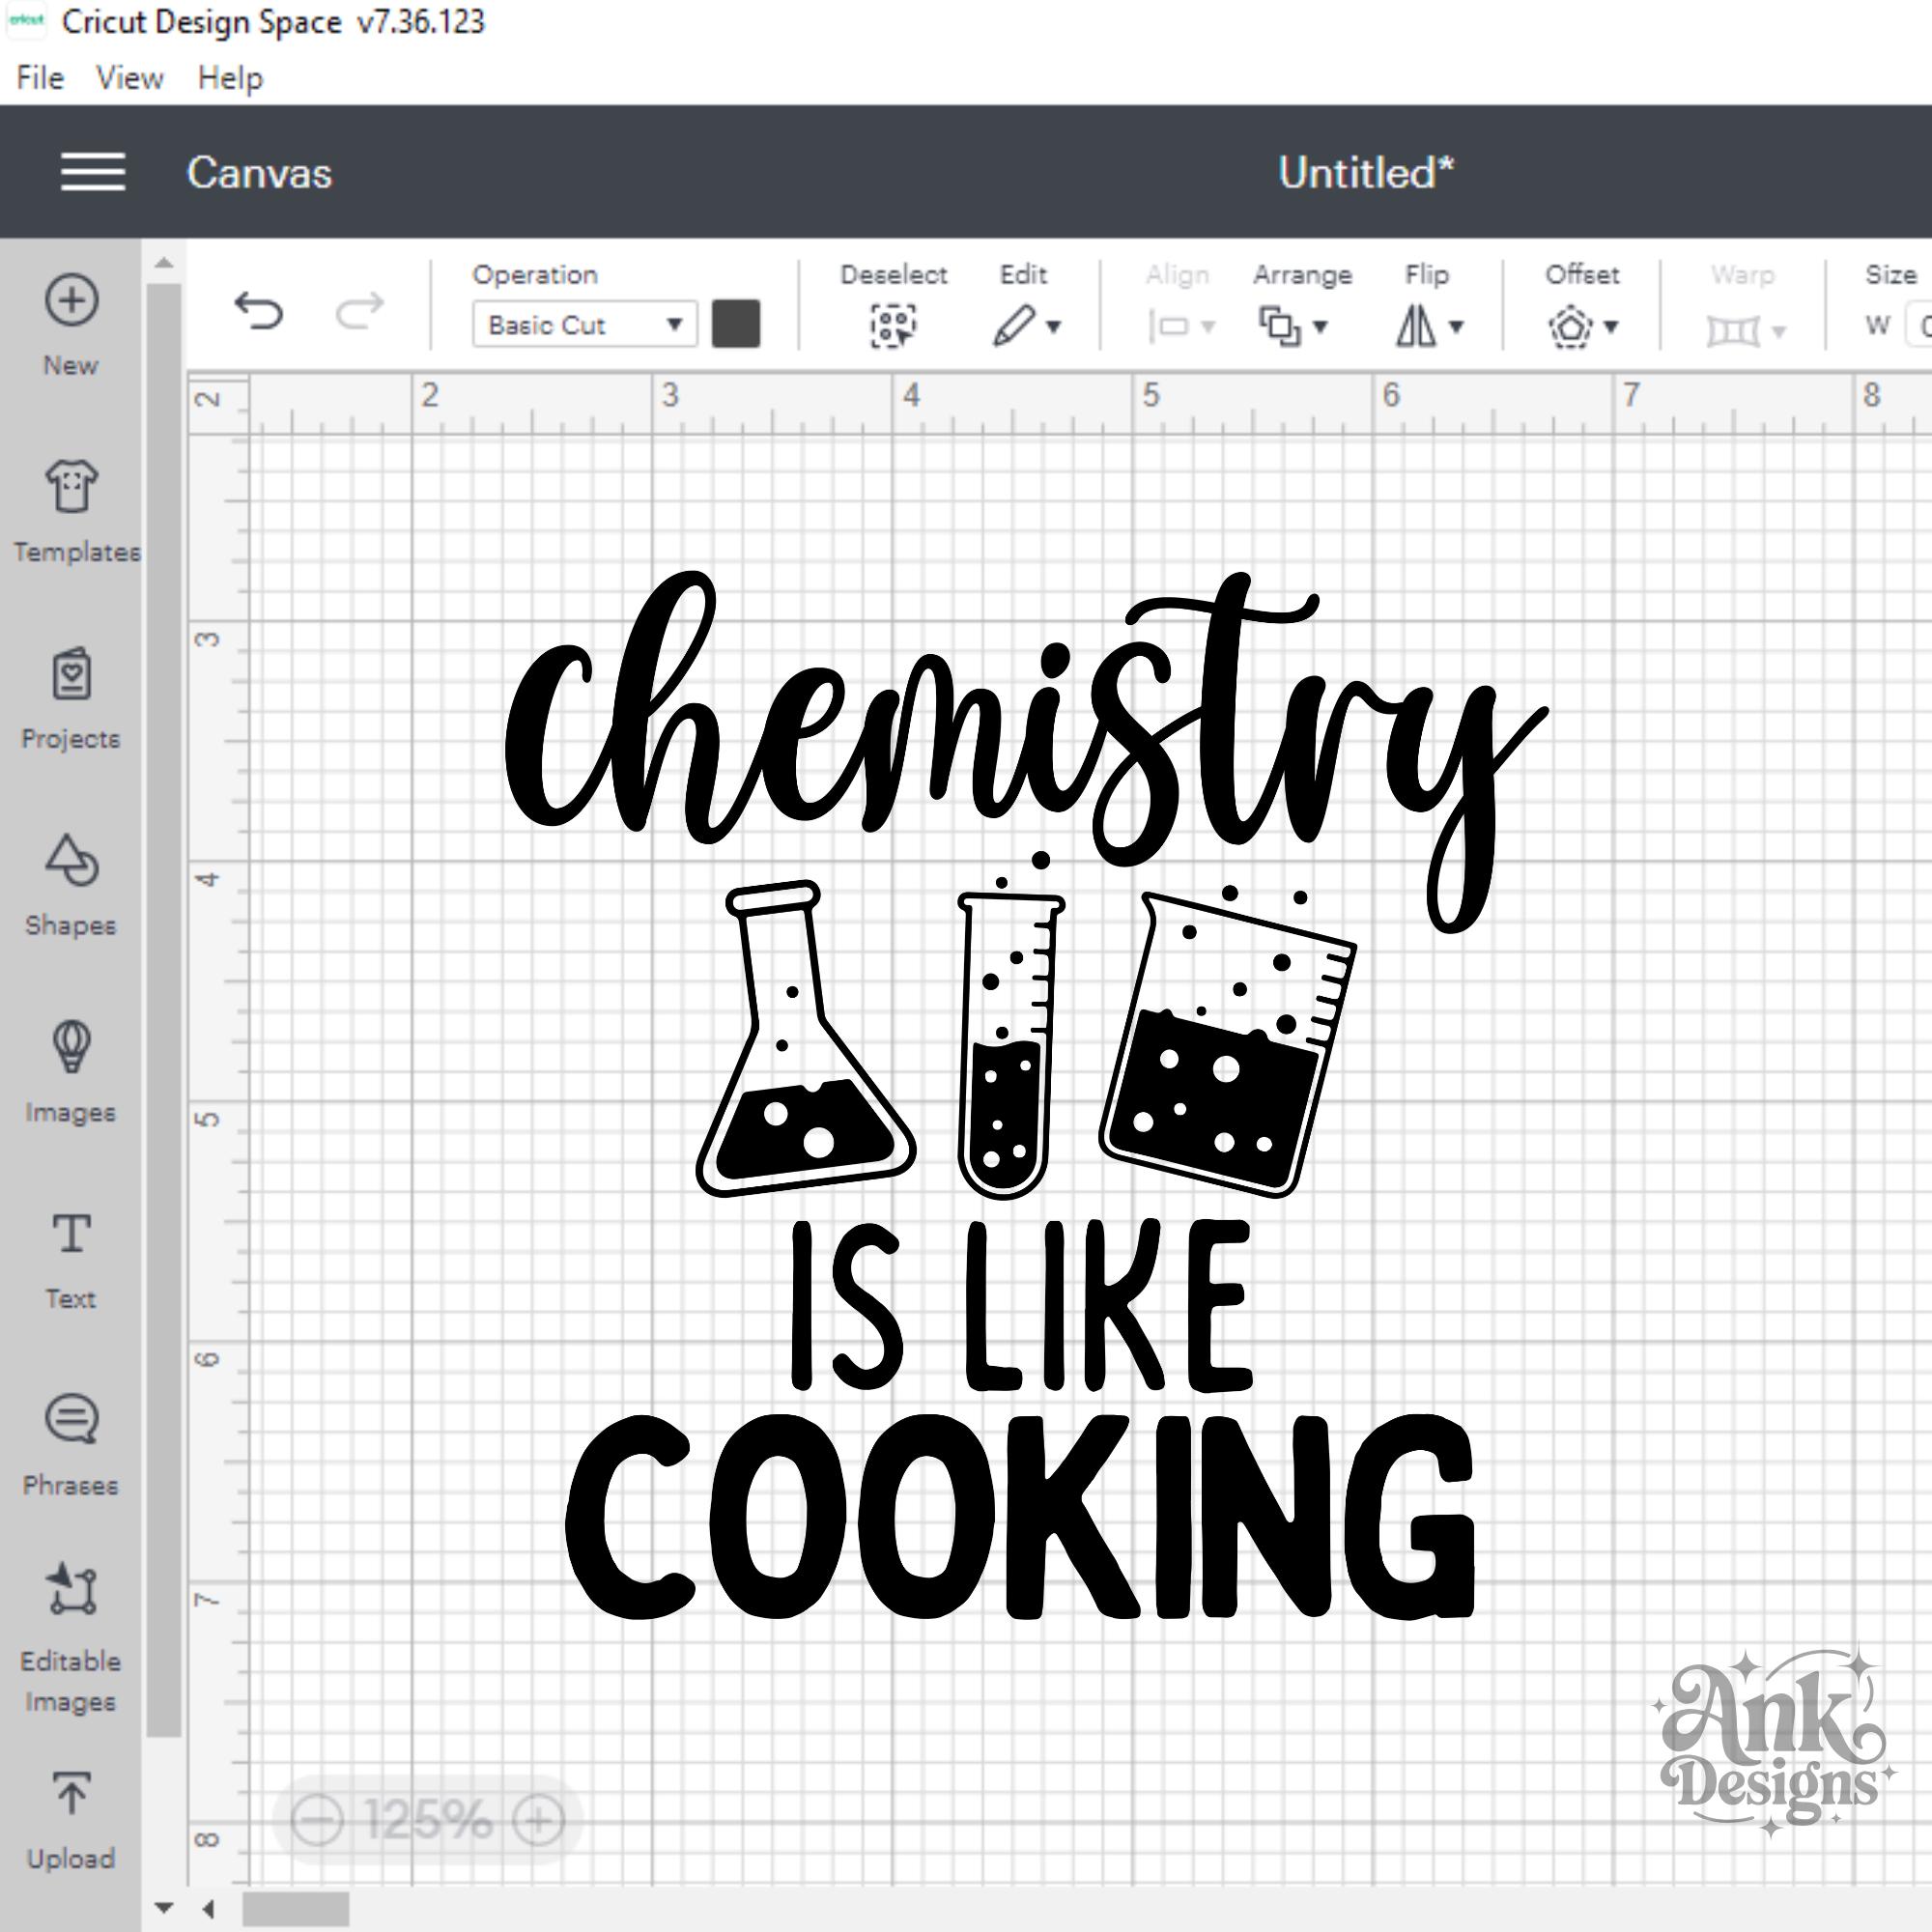1932x1932 pixels.
Task: Open the Projects panel
Action: tap(71, 698)
